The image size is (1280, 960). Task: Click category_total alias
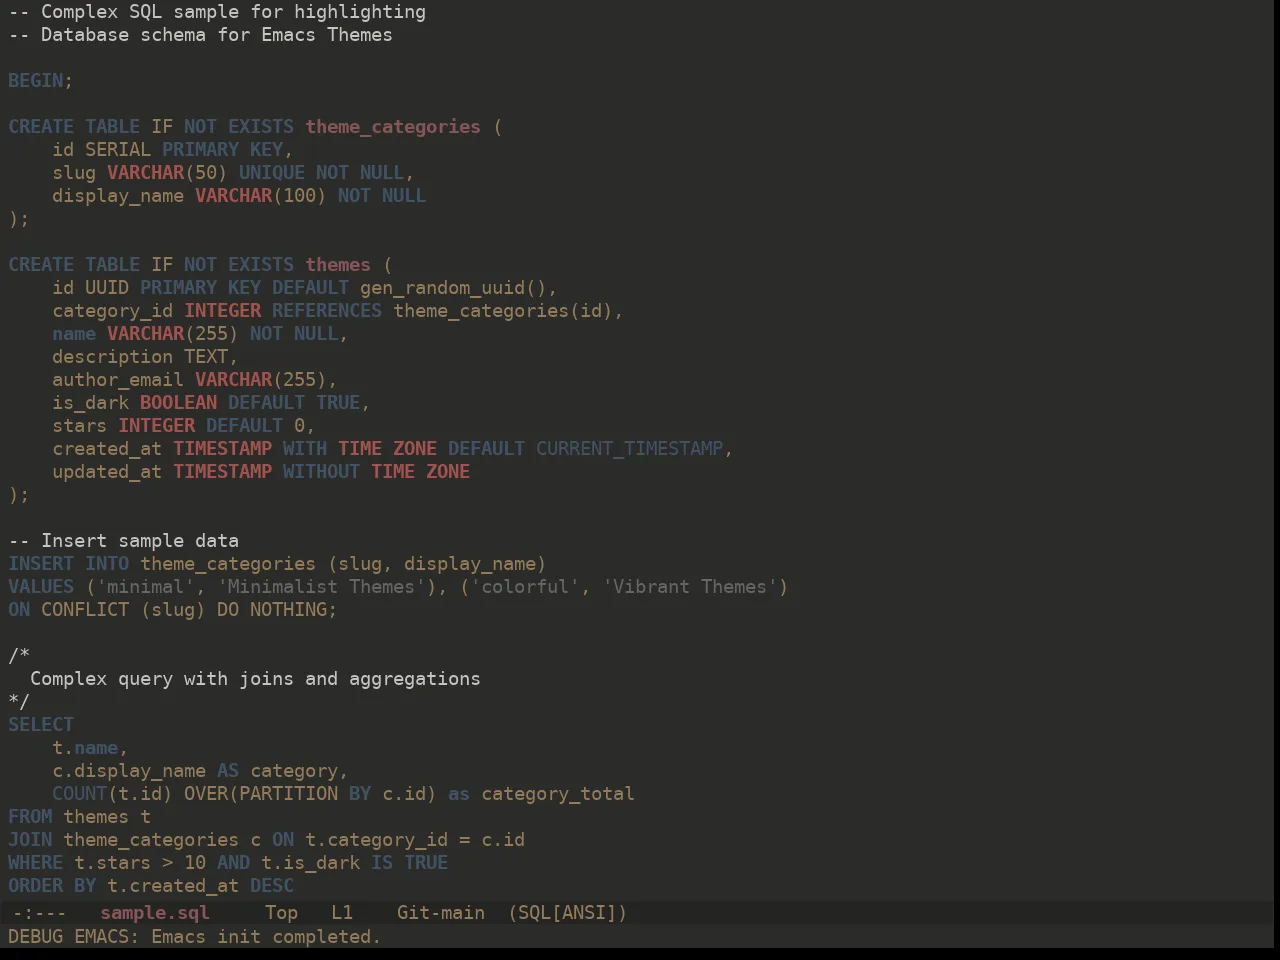(558, 794)
